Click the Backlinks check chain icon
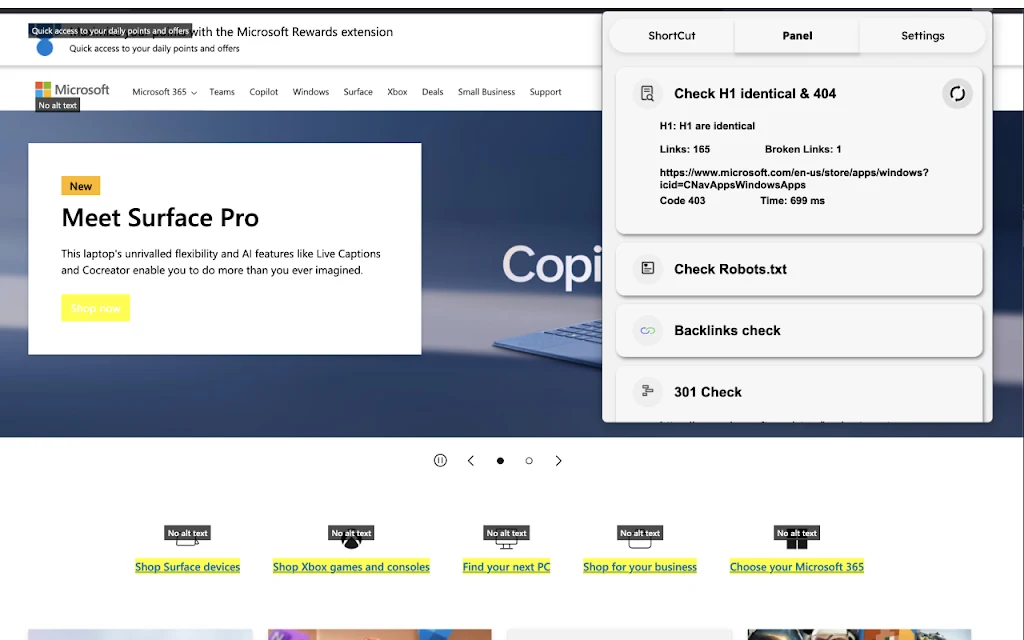 pos(647,330)
